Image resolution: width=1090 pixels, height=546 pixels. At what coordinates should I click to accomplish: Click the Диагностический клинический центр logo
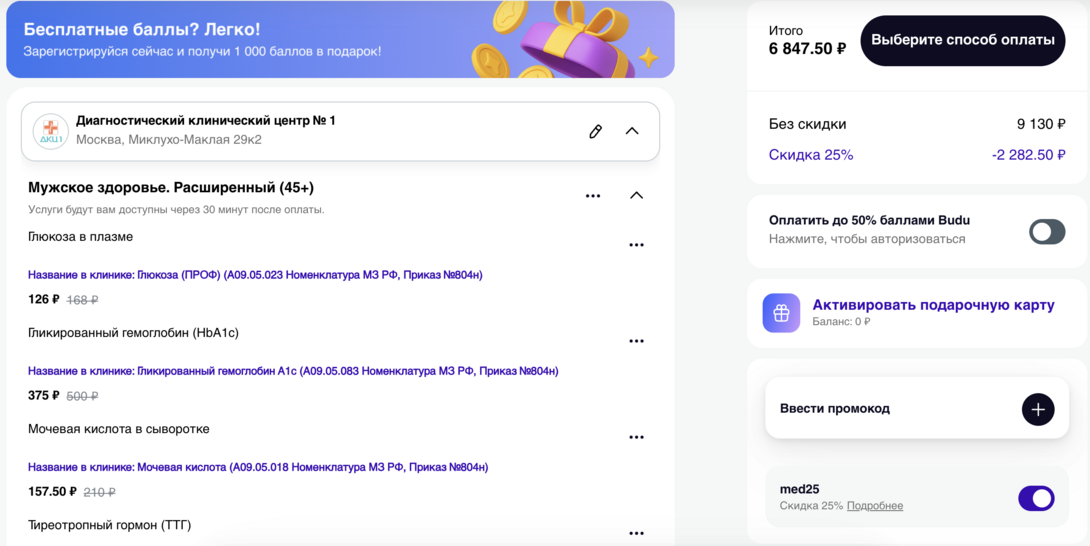point(50,131)
